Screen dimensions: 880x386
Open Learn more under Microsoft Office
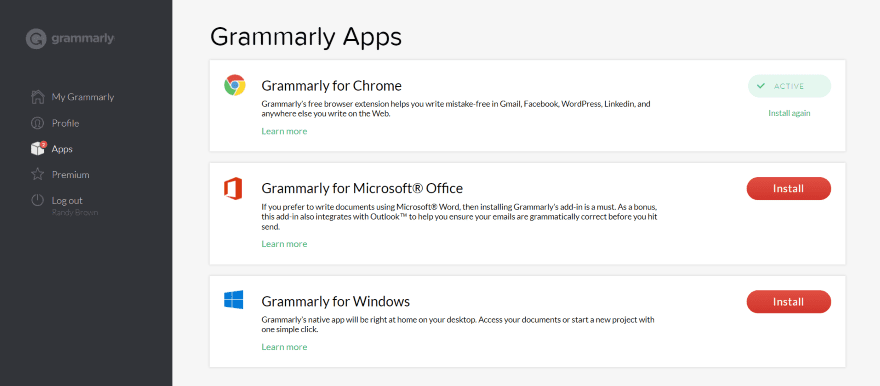(284, 244)
